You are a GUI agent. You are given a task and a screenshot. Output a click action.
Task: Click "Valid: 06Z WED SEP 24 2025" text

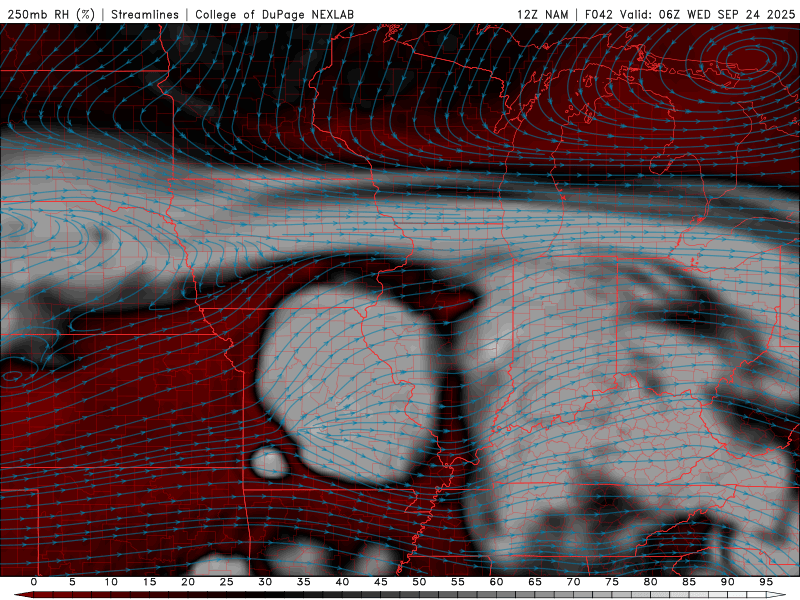(707, 15)
